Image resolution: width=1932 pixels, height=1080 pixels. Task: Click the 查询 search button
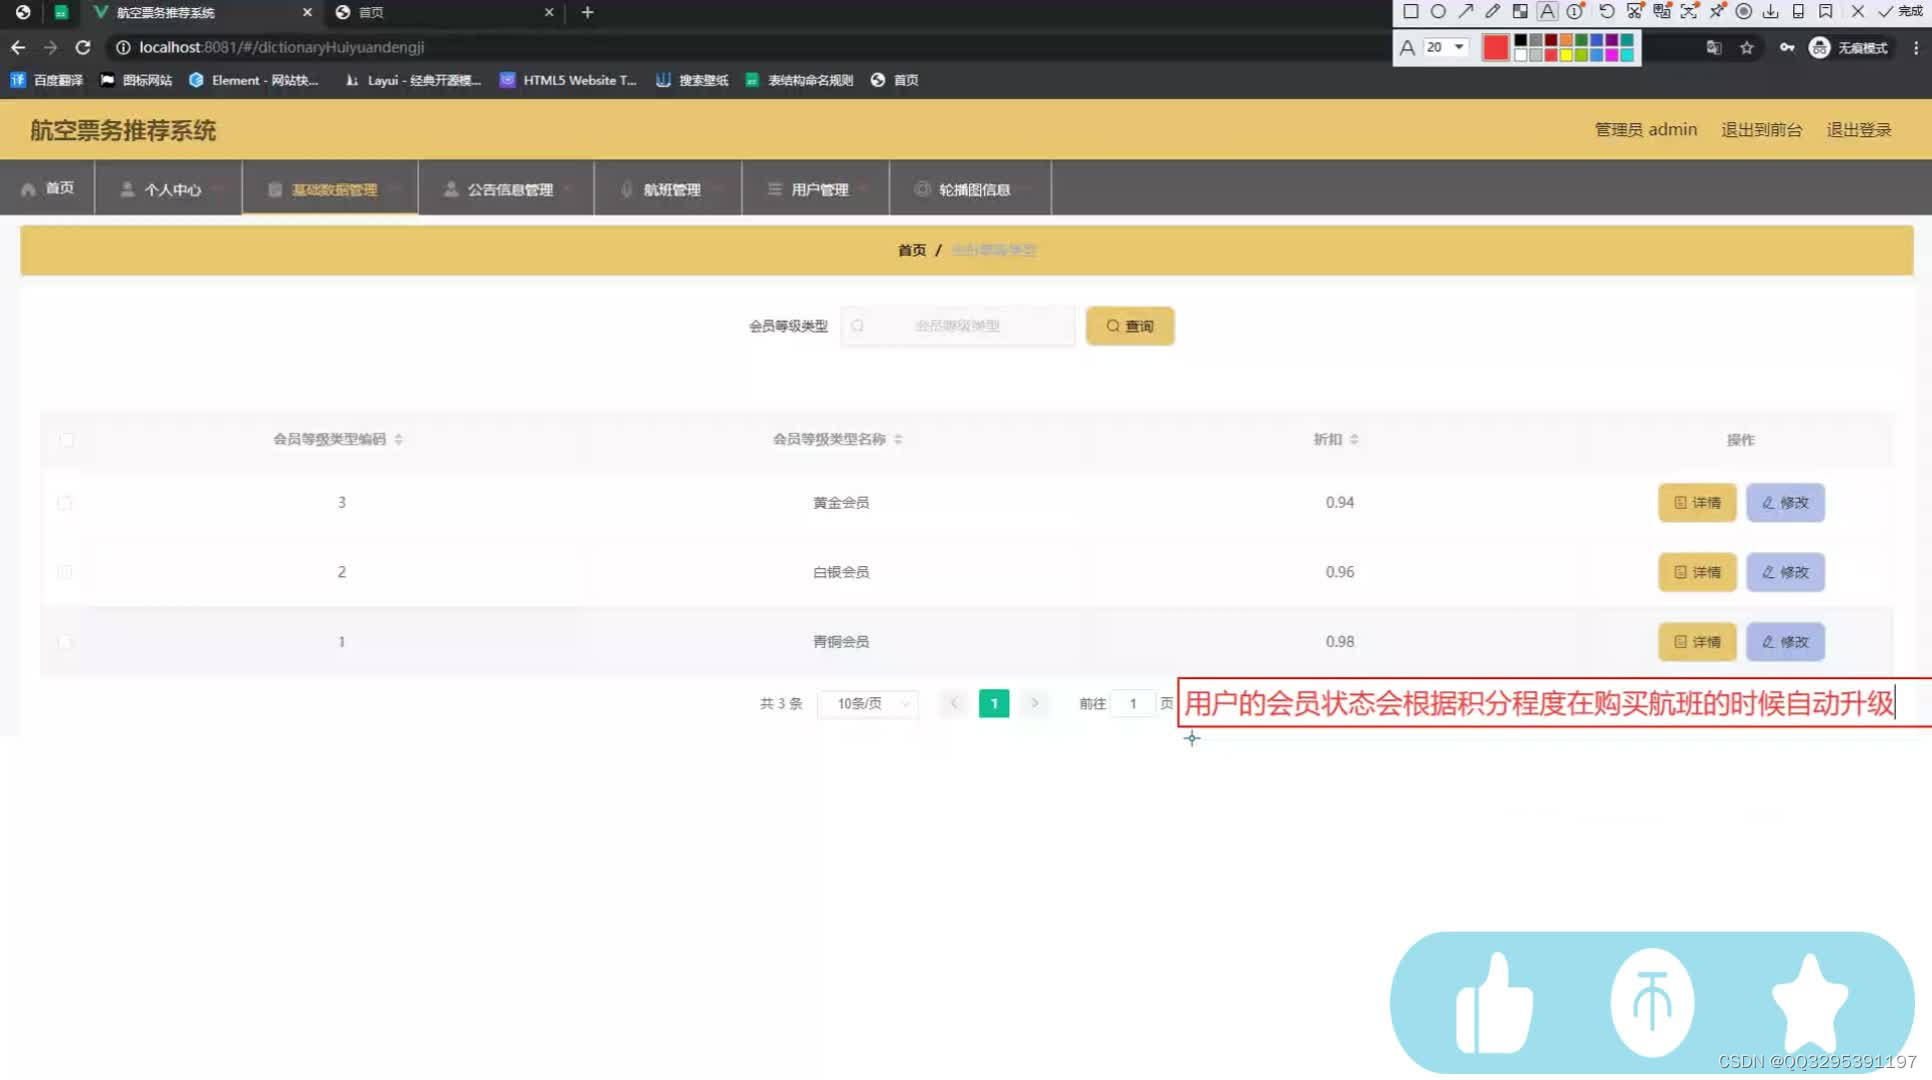[x=1130, y=326]
